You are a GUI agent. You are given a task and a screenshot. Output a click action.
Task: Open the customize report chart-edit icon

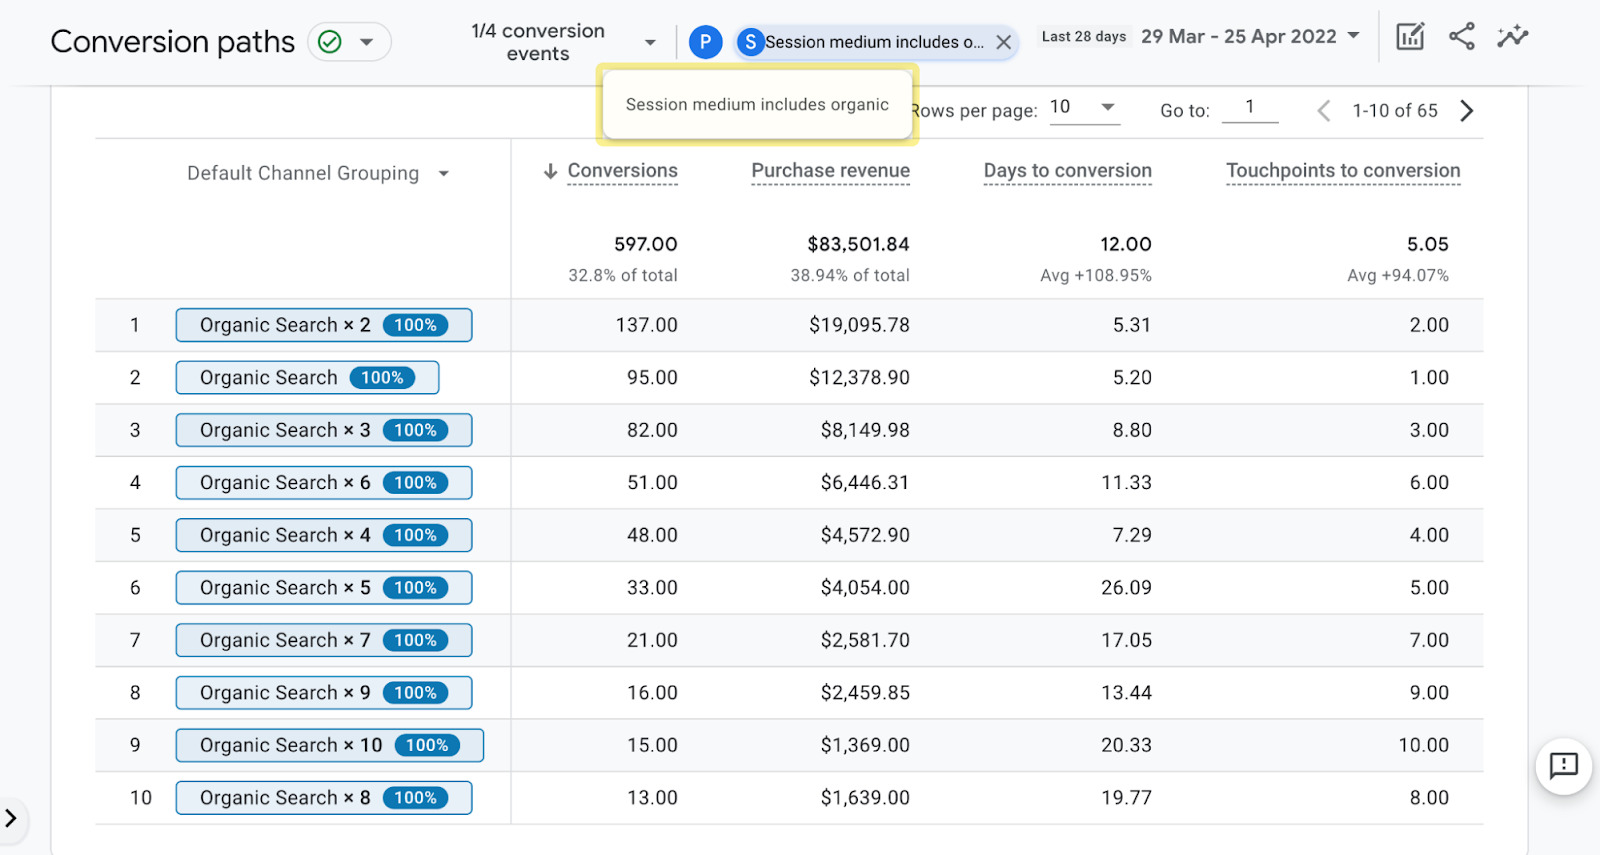coord(1410,37)
